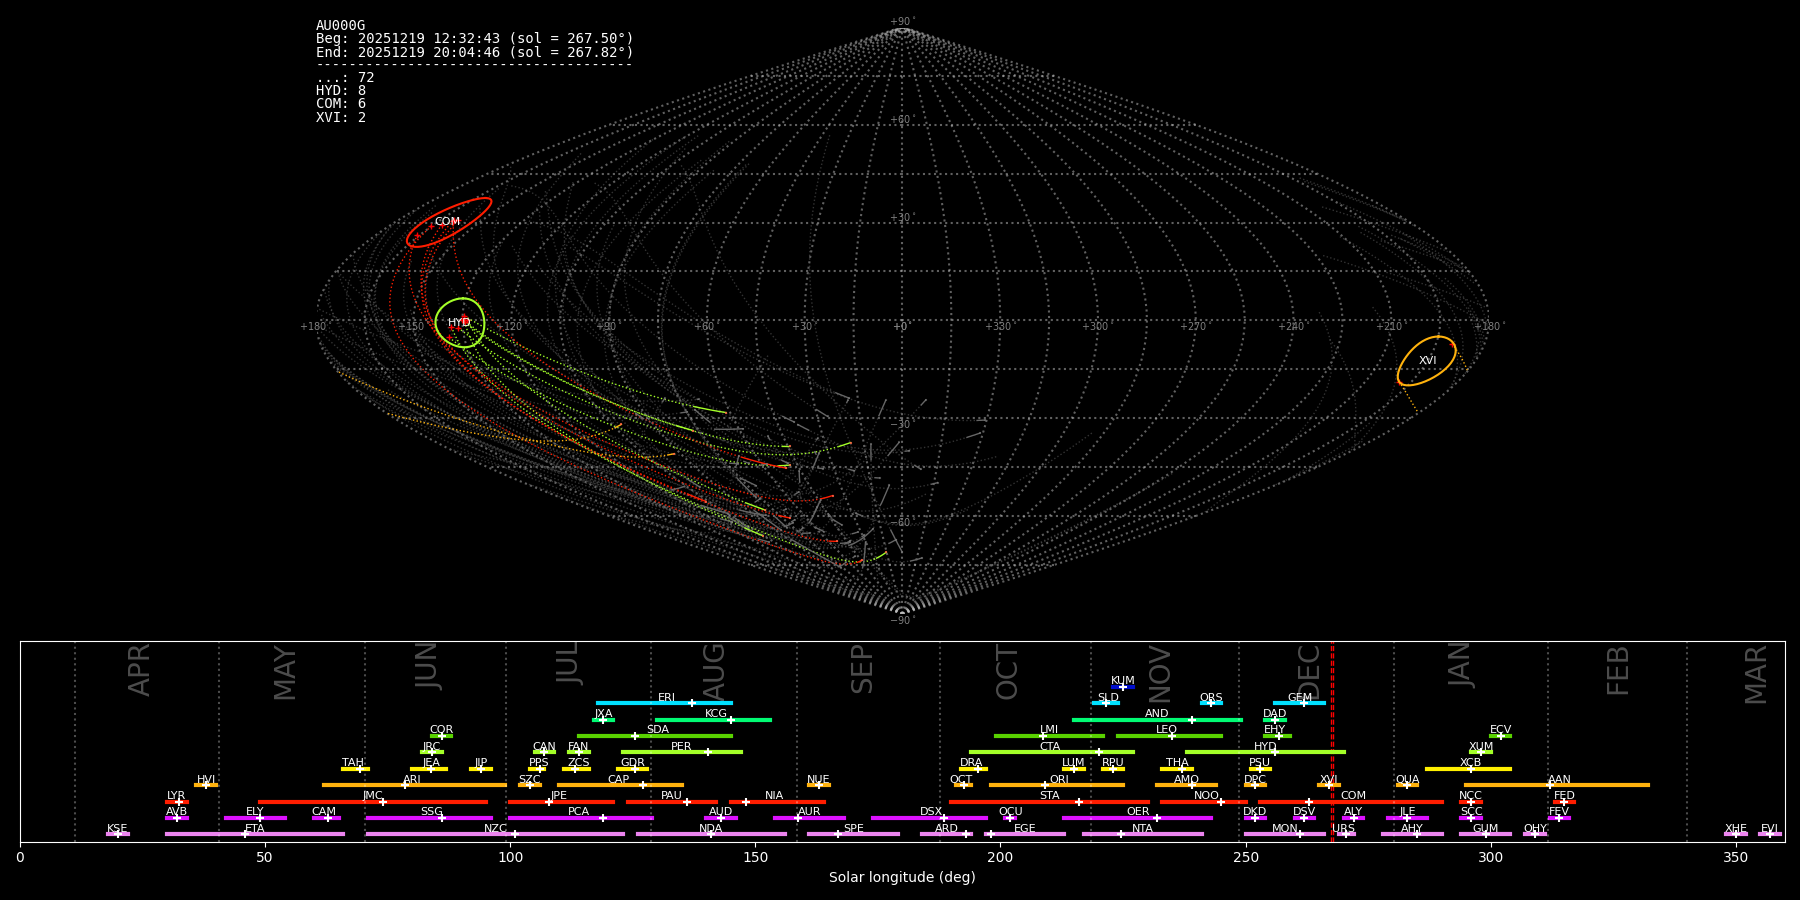
Task: Click the AAN shower bar in timeline
Action: [x=1557, y=785]
